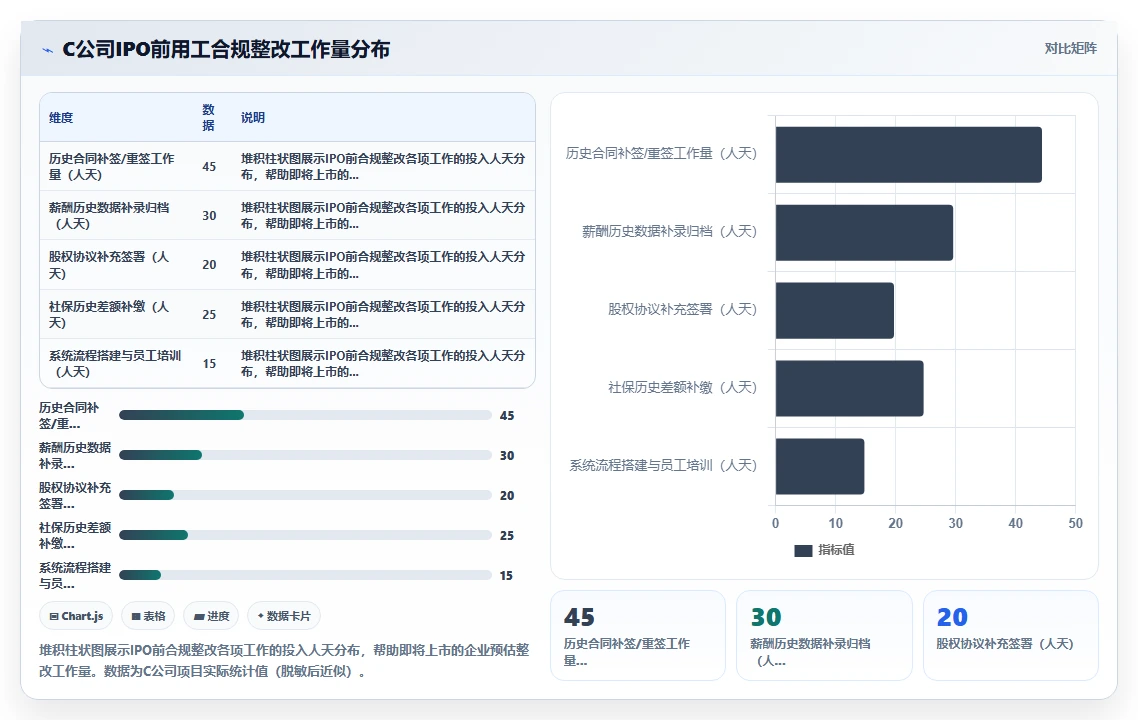Click chart bar for 股权协议补充签署
The width and height of the screenshot is (1138, 720).
[835, 311]
